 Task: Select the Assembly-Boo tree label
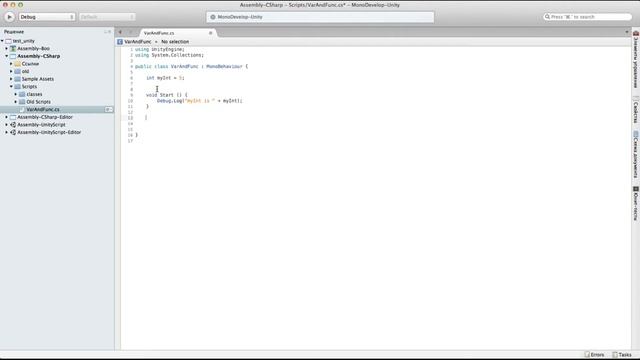33,49
